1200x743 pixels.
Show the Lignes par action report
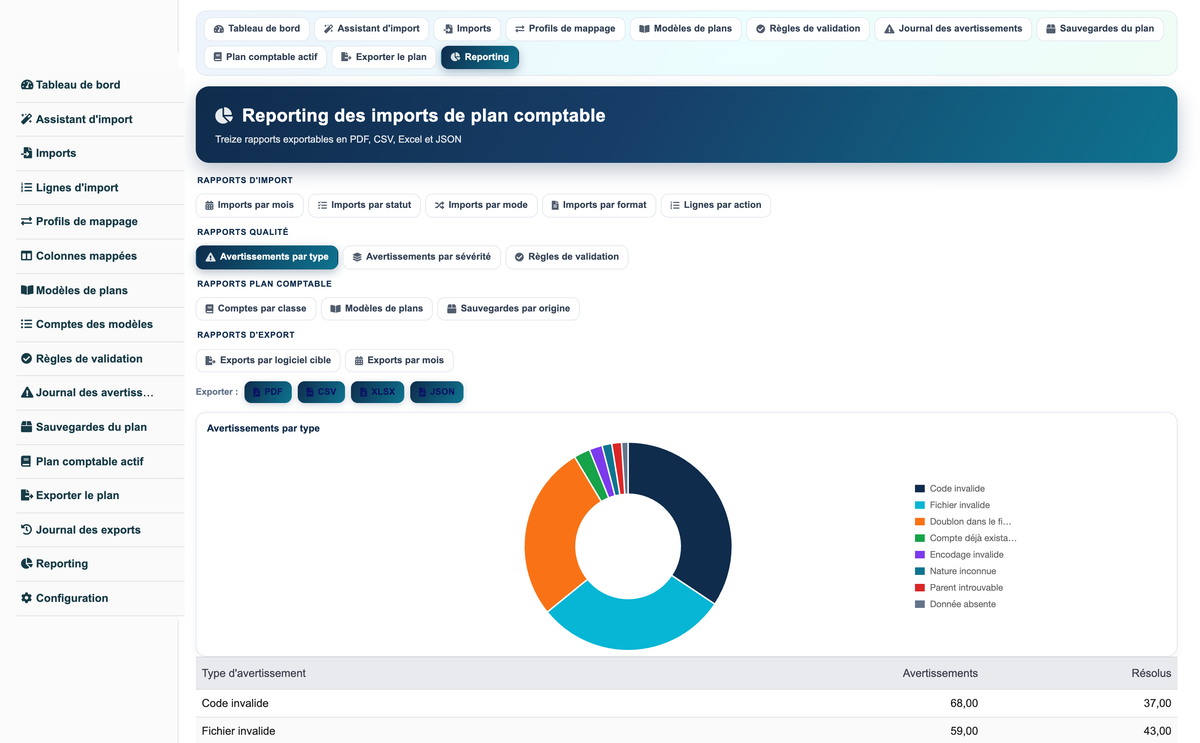point(715,205)
